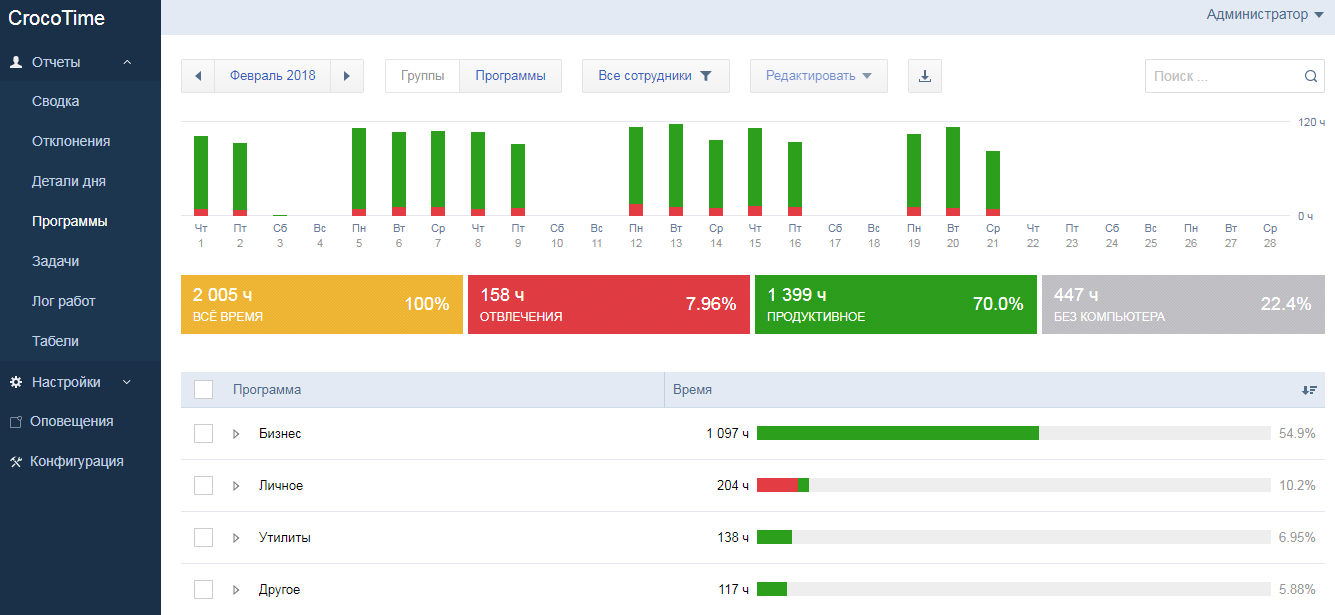Go to previous month using left arrow

coord(198,76)
